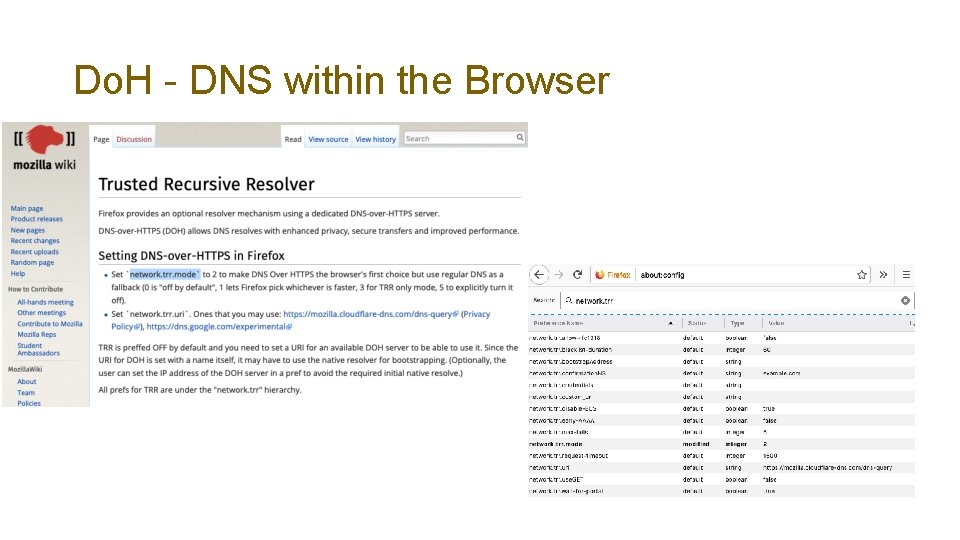Select the network.trr.confirmationNS preference row
Screen dimensions: 960x540
[721, 373]
